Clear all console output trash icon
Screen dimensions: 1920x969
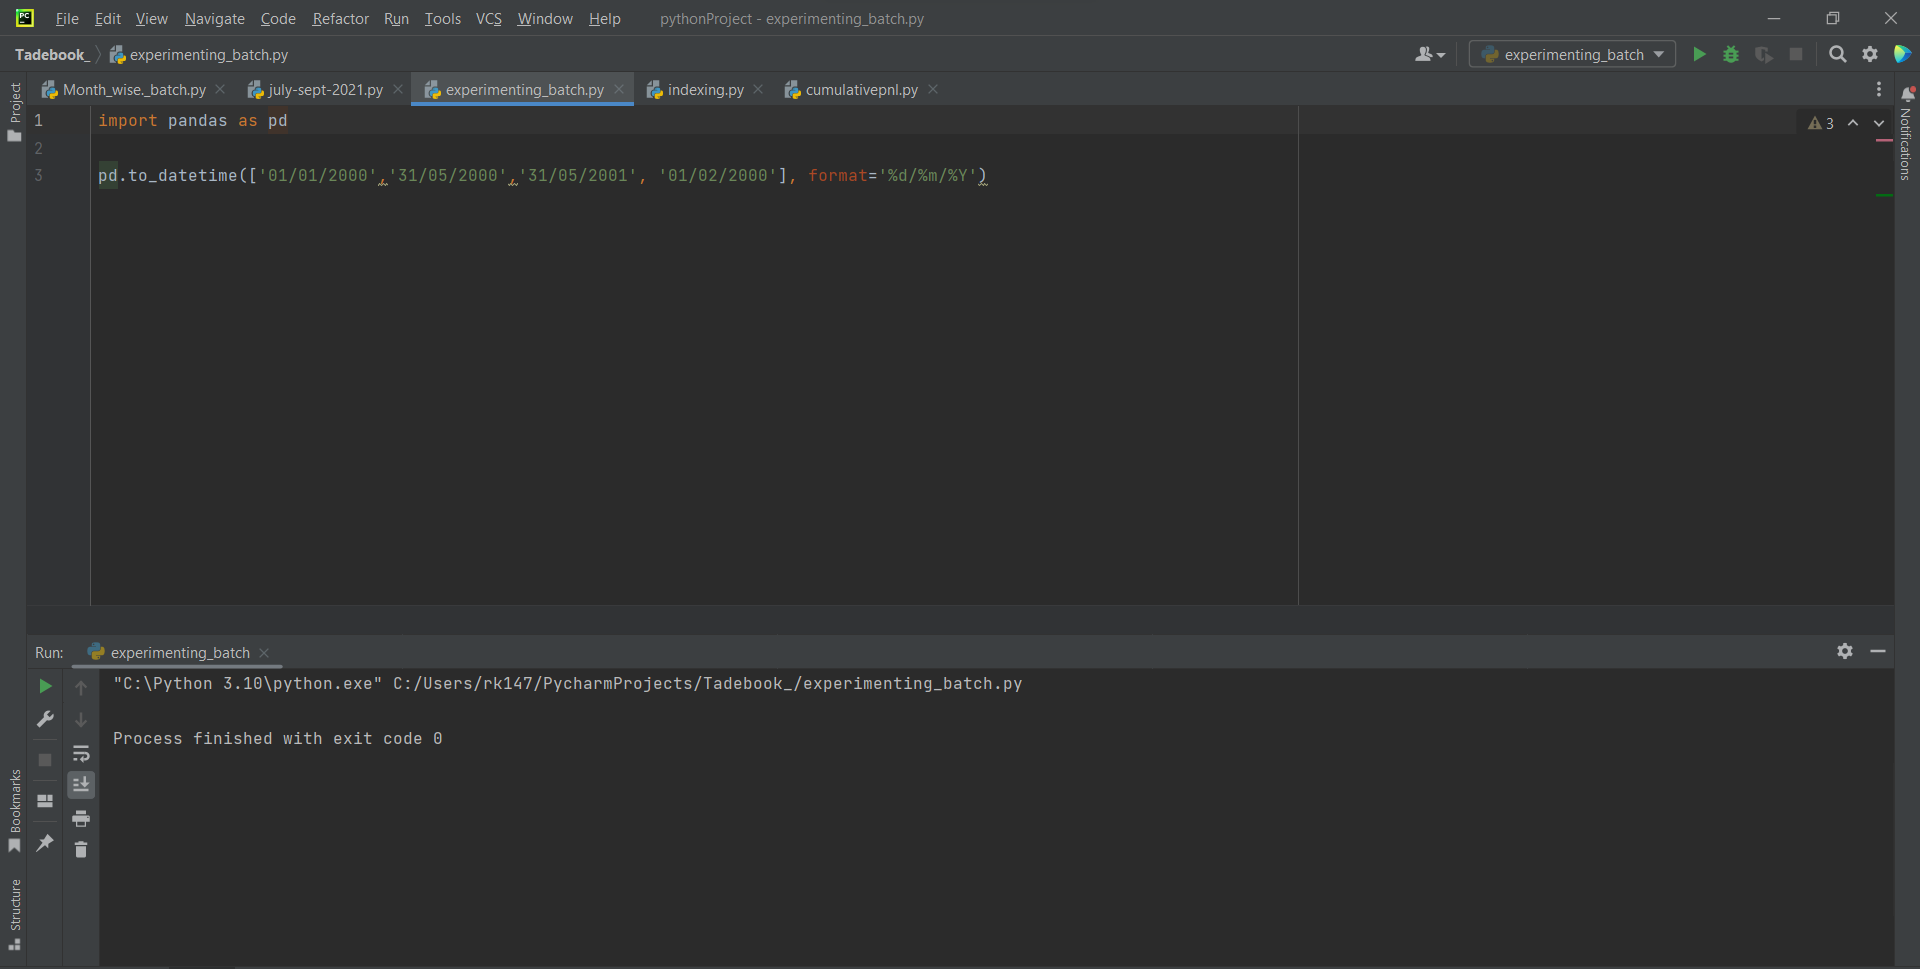tap(81, 850)
